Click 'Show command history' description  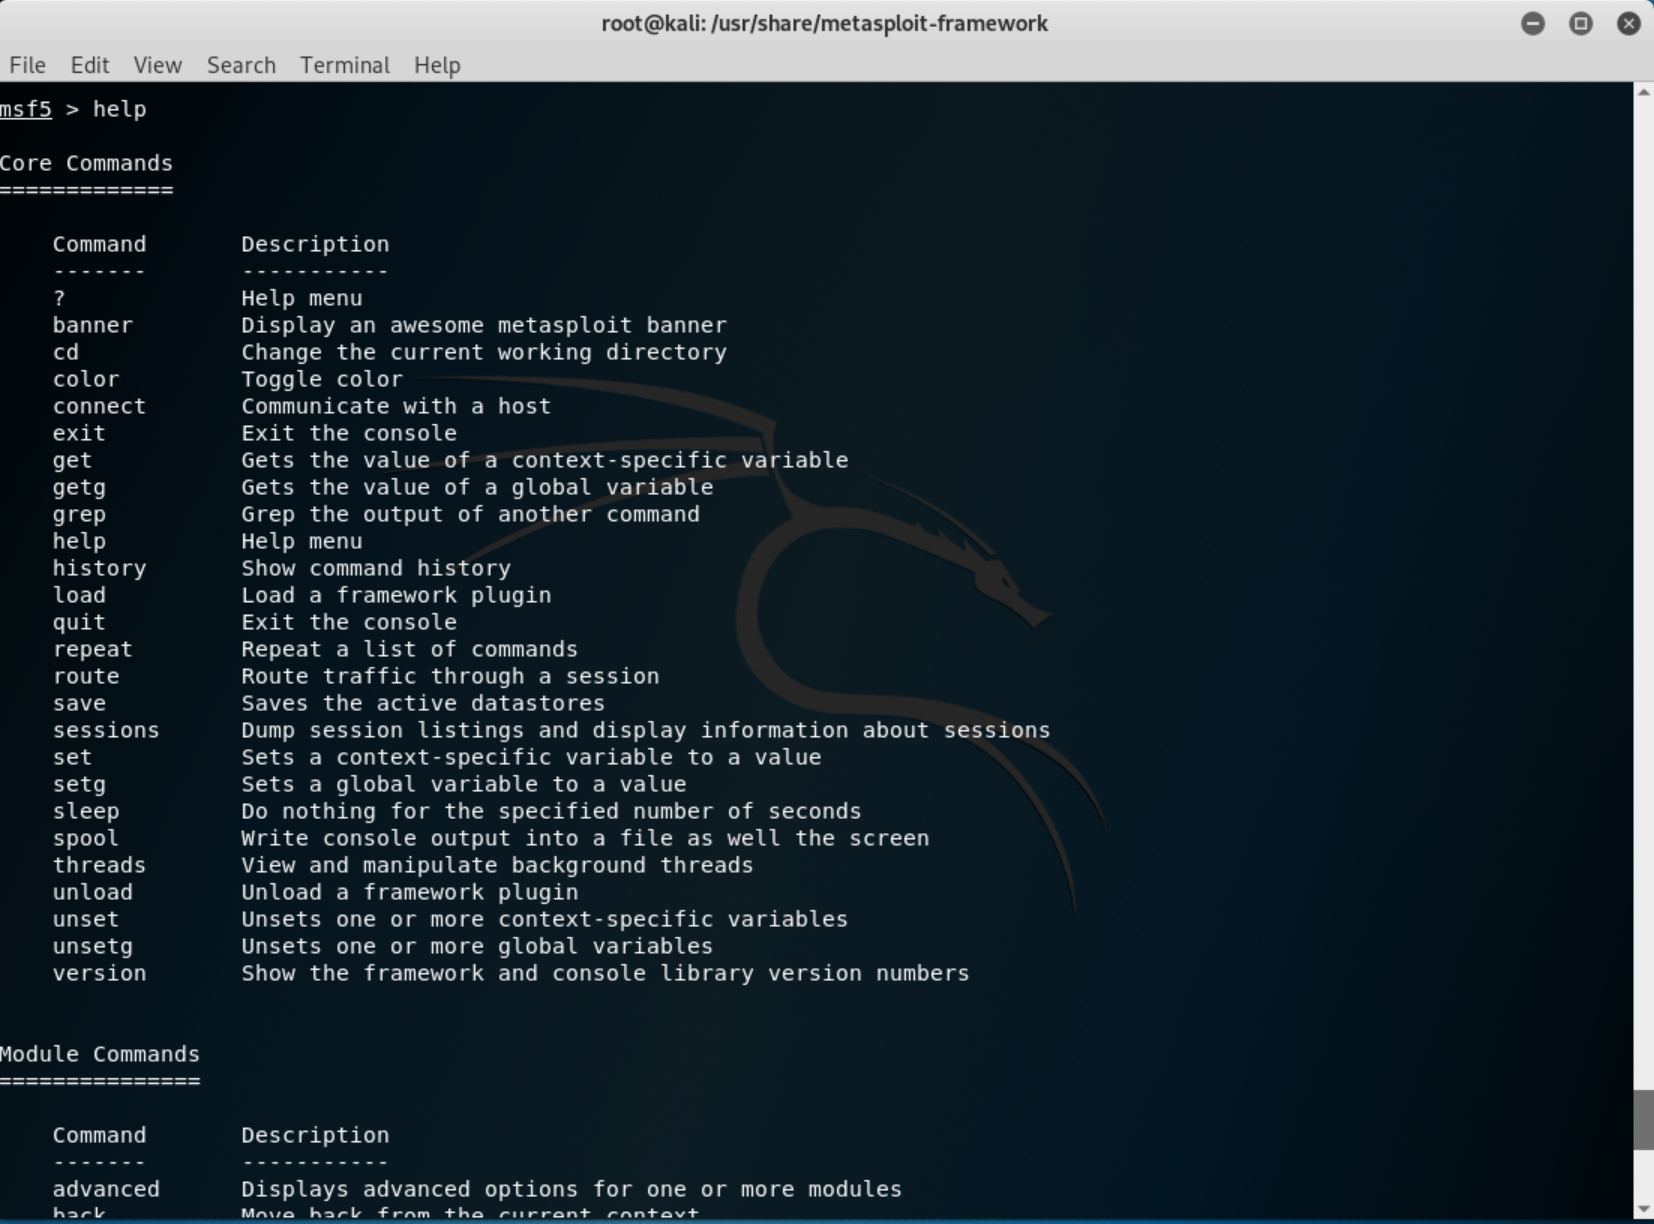(x=376, y=568)
